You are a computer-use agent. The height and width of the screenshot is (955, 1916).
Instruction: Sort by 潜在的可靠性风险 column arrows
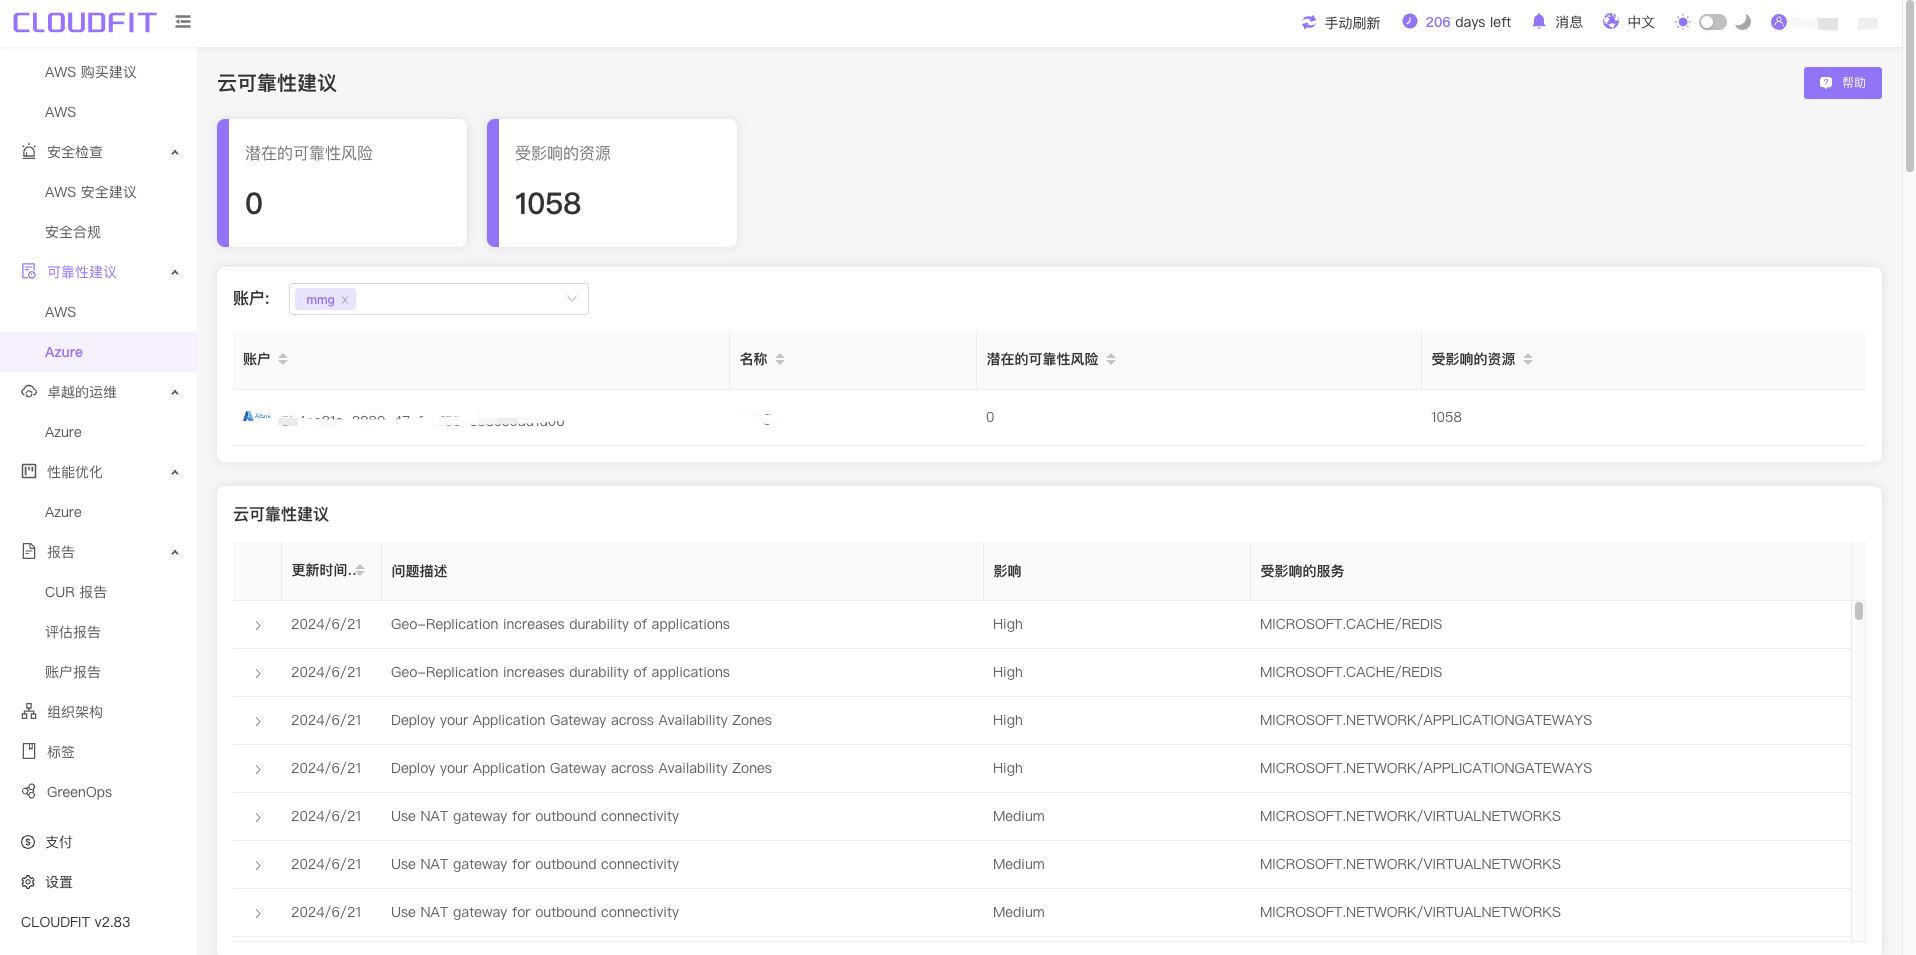coord(1111,359)
